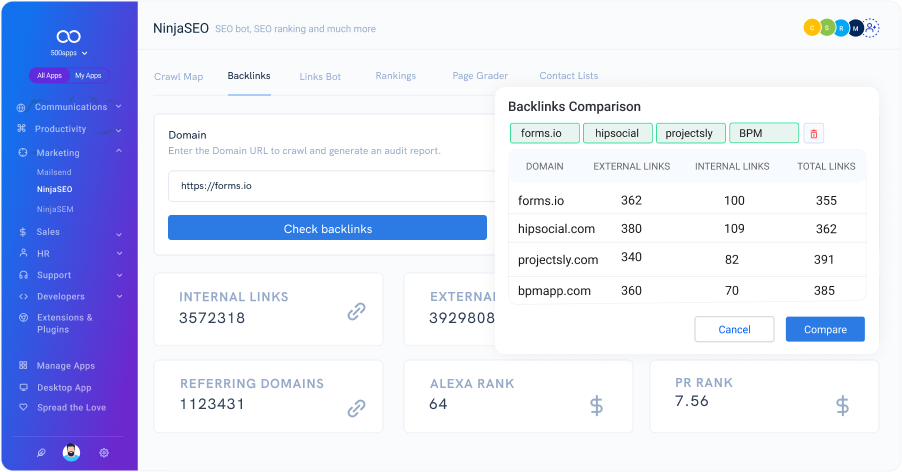Click the user avatar in sidebar footer

[x=71, y=452]
